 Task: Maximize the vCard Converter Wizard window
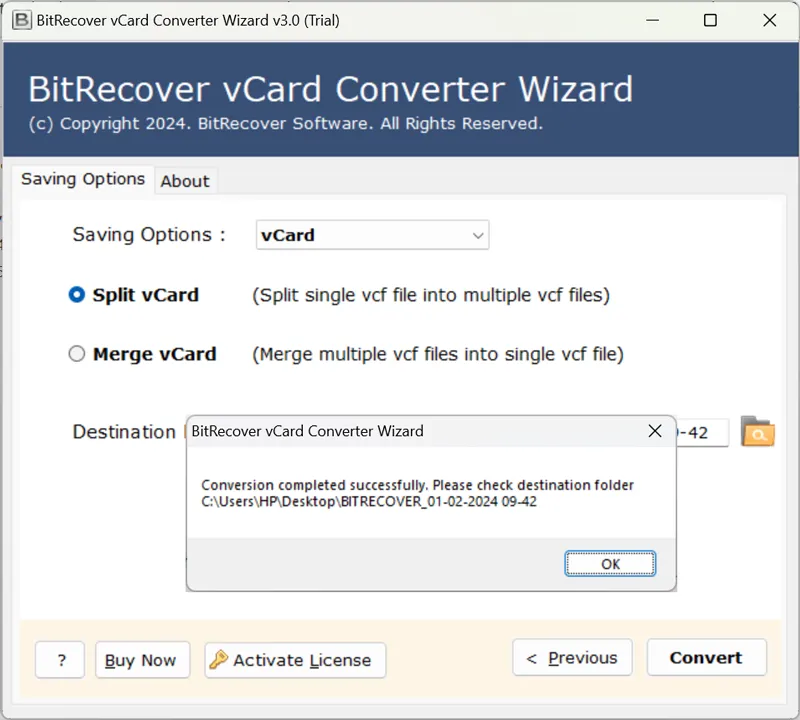coord(710,20)
